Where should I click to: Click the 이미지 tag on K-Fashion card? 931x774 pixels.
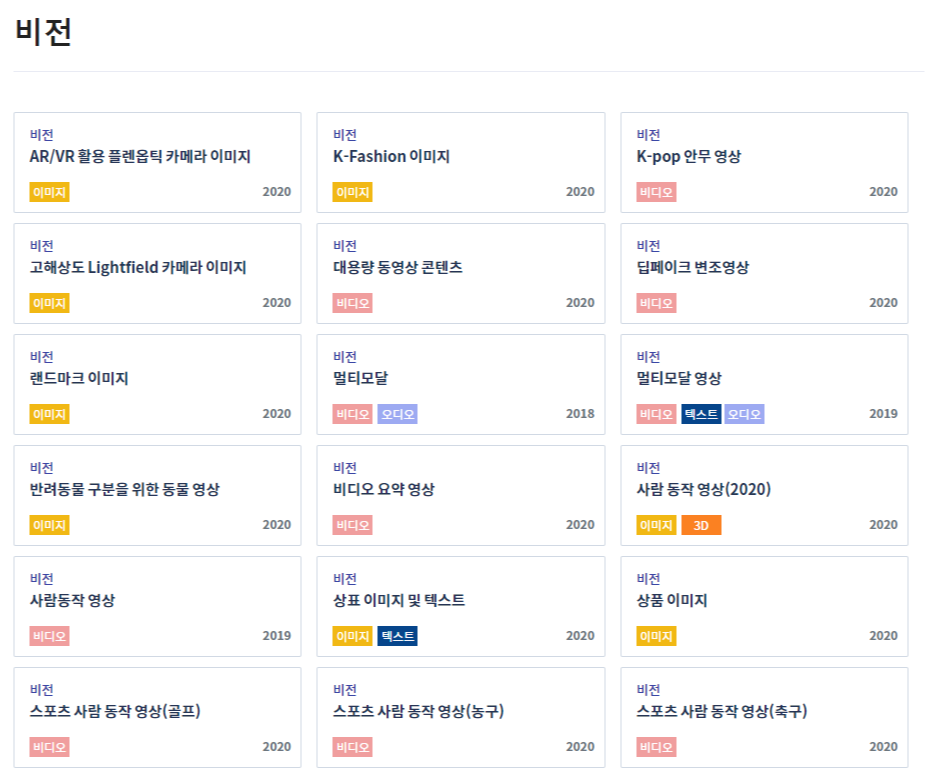pos(353,192)
